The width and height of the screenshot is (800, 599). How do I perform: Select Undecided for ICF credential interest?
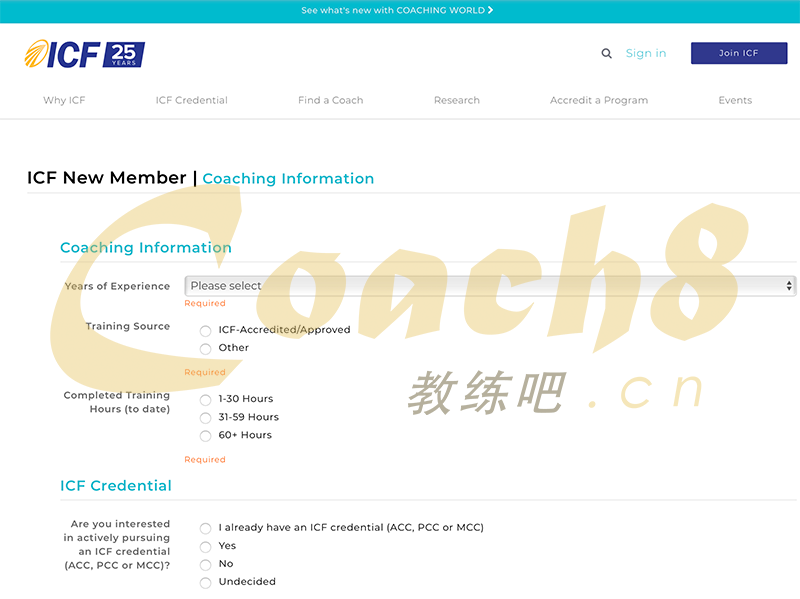(206, 583)
